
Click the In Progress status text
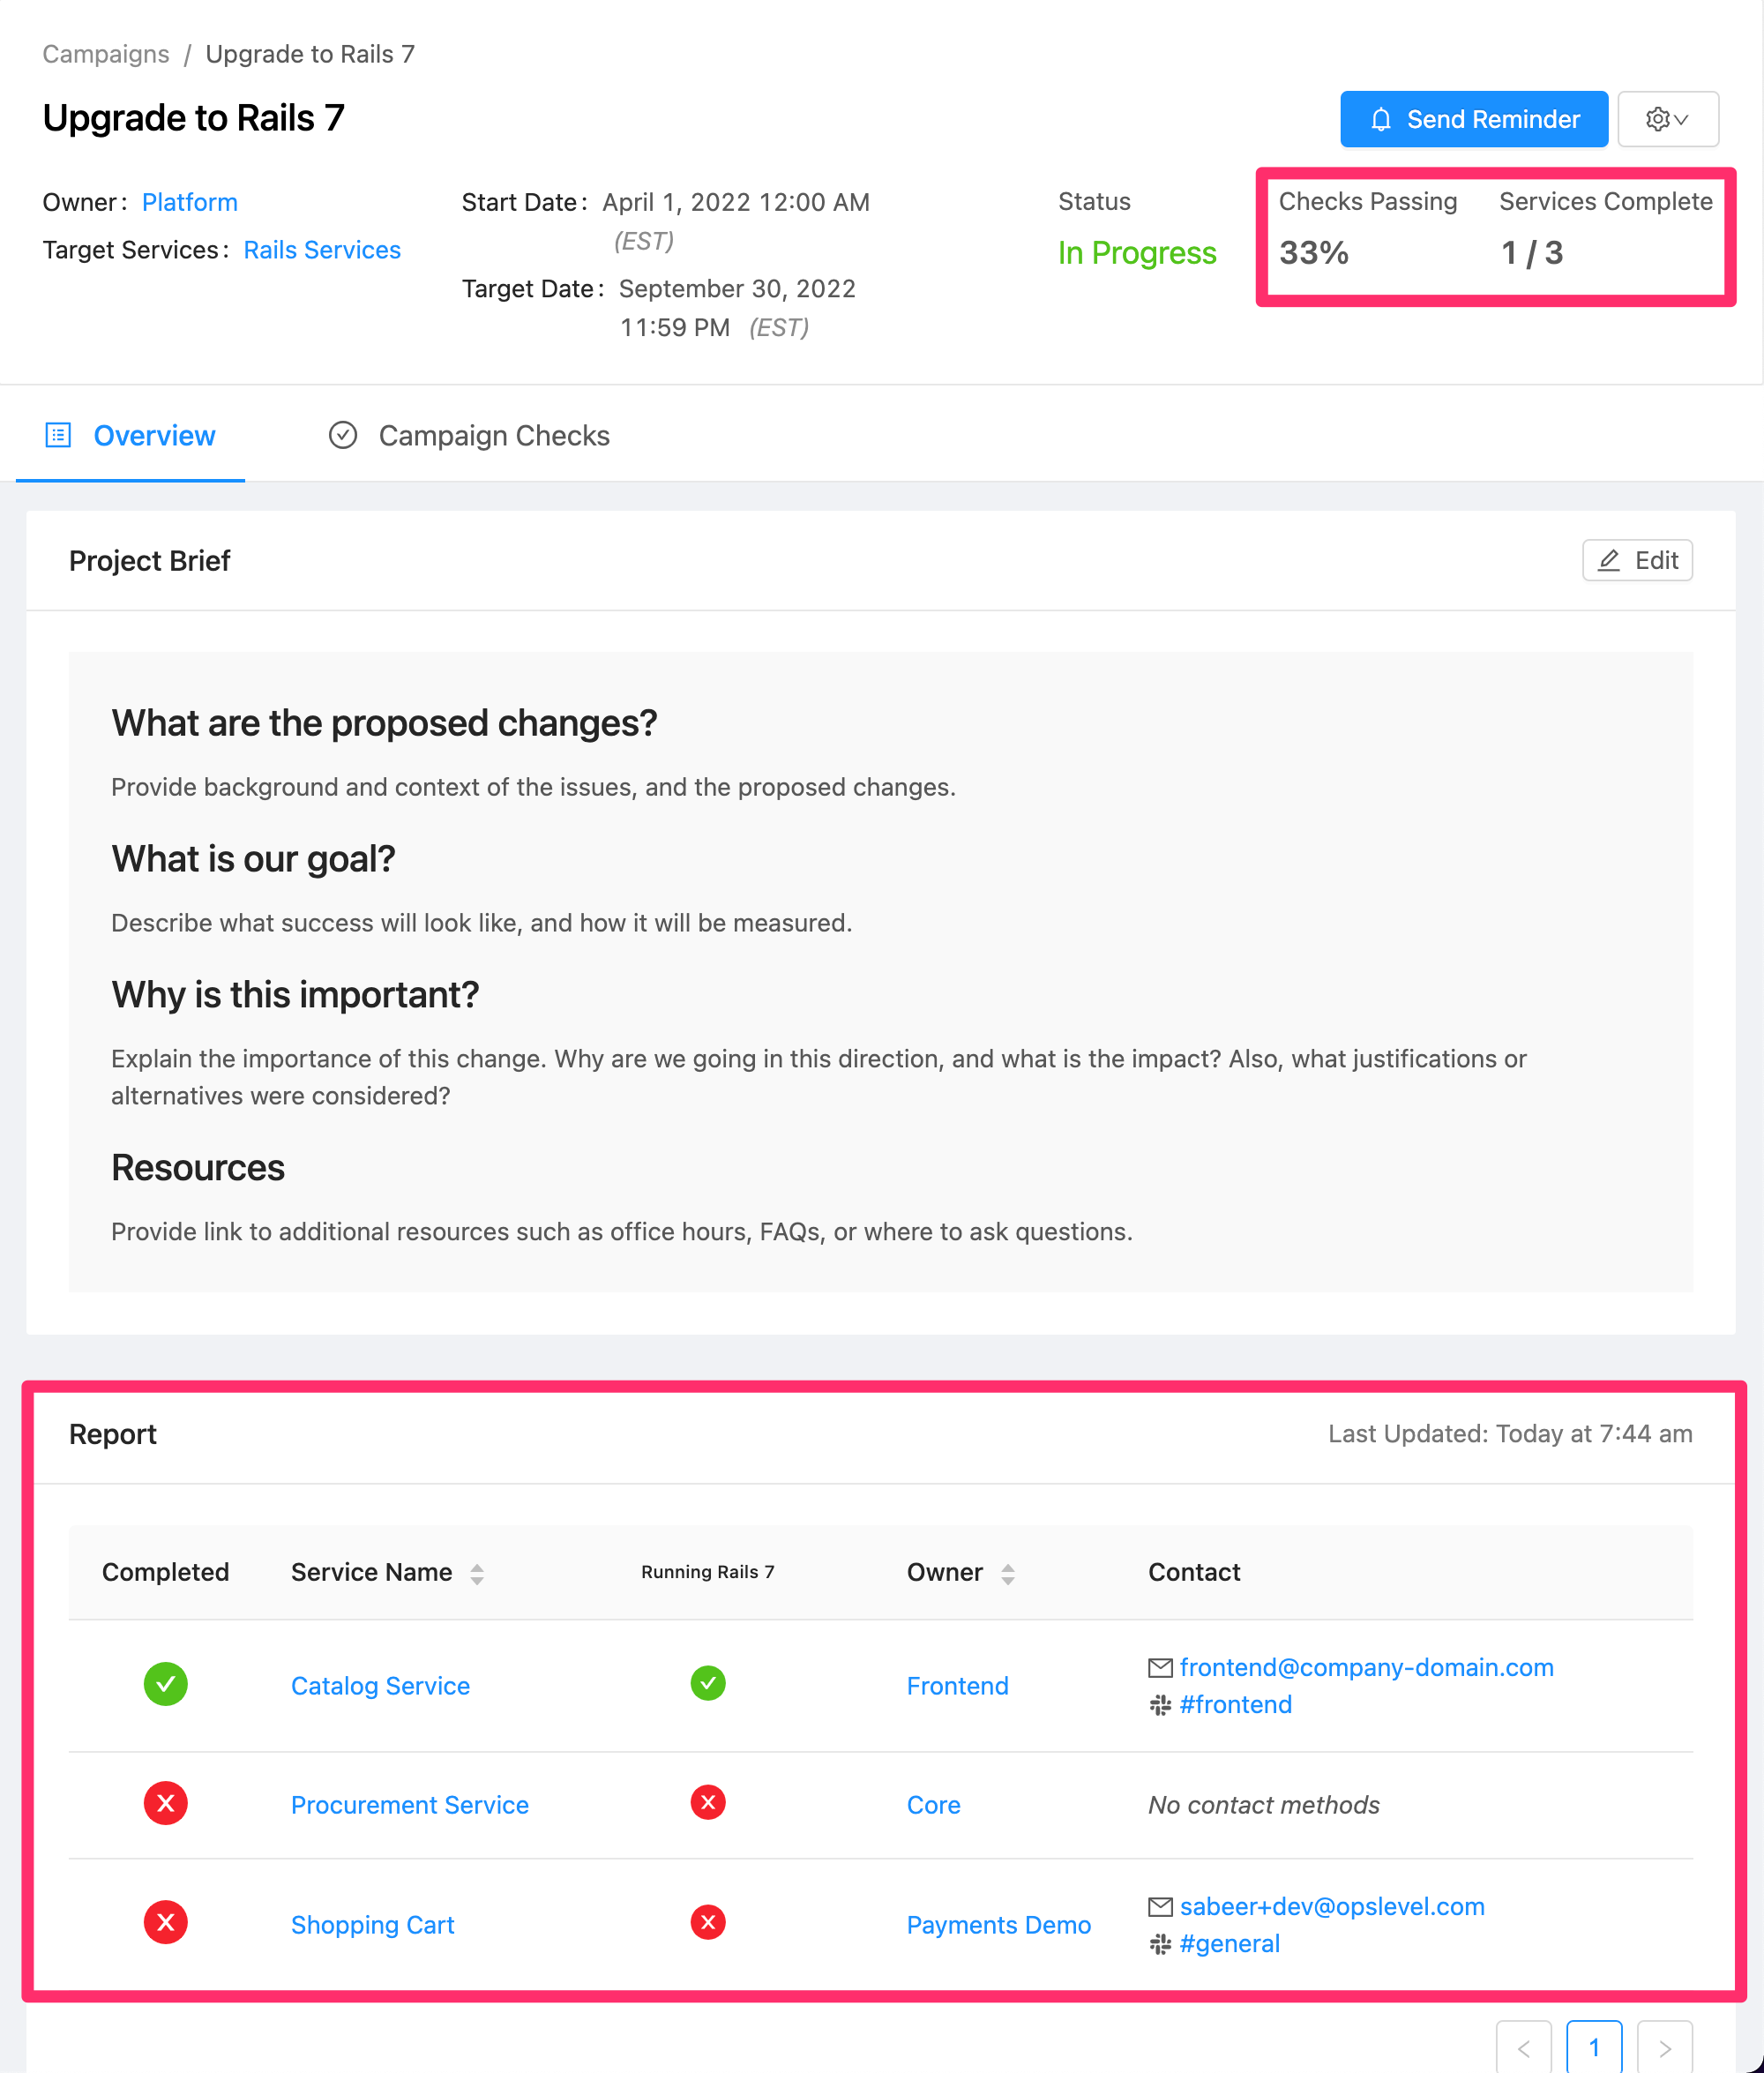(x=1137, y=253)
